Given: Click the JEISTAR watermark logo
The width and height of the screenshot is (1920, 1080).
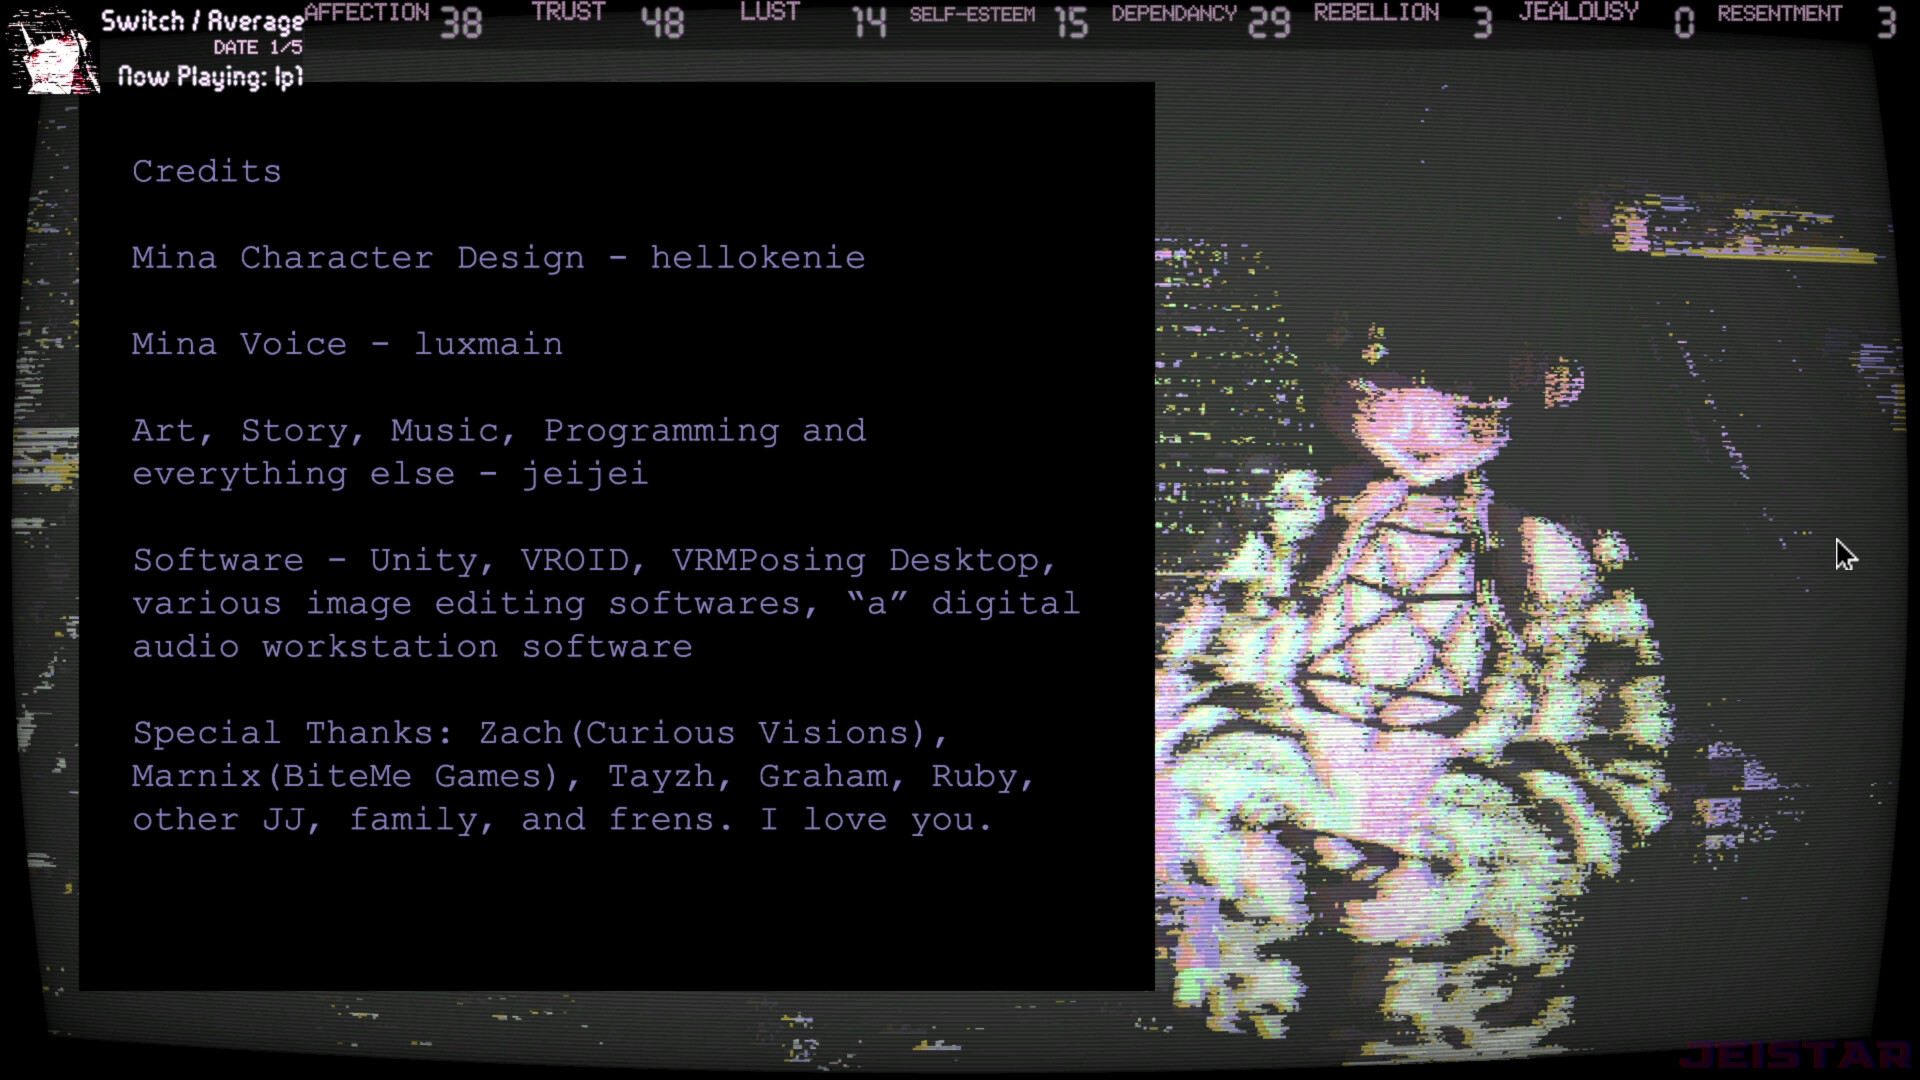Looking at the screenshot, I should click(1794, 1054).
